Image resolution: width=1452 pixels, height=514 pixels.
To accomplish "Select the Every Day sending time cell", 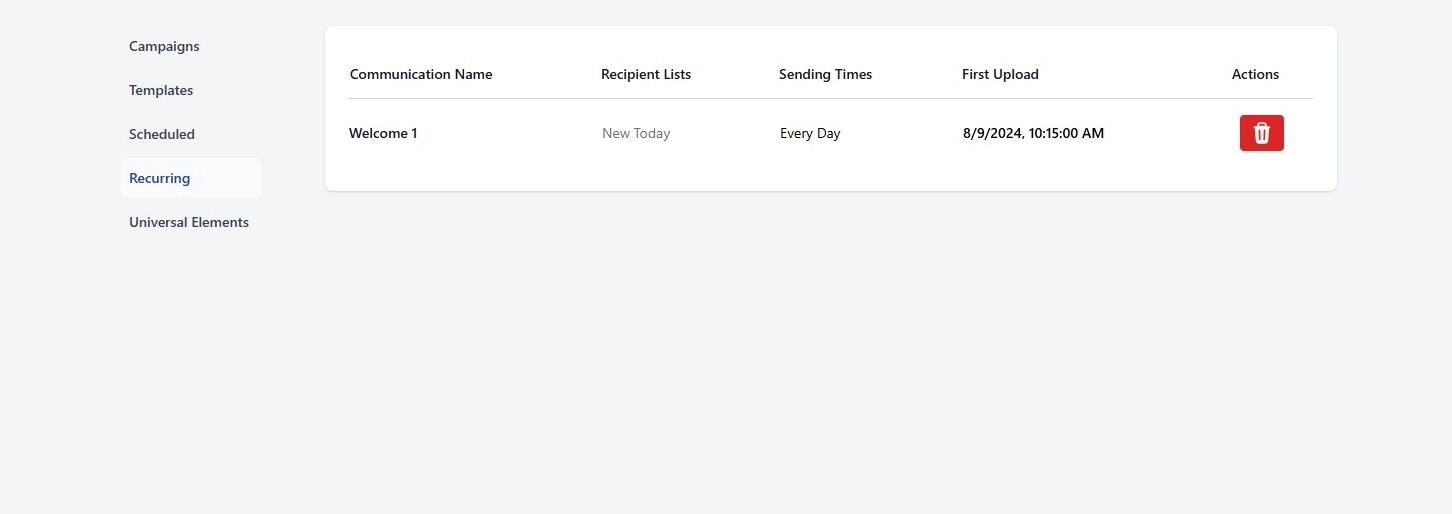I will 810,133.
